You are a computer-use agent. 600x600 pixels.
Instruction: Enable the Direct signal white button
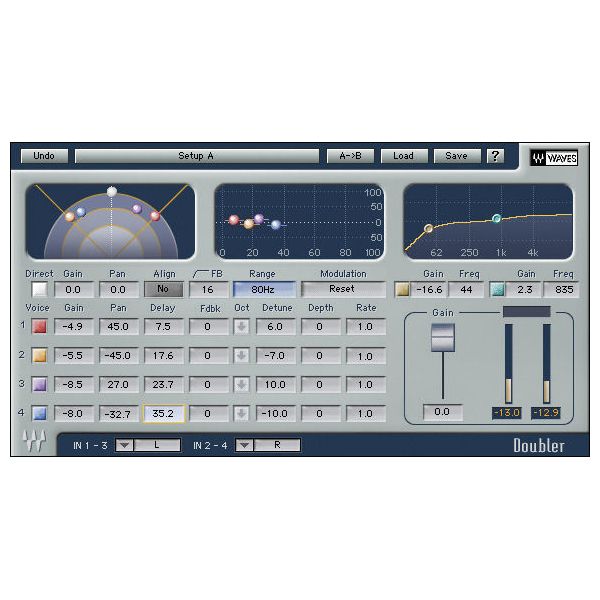39,289
